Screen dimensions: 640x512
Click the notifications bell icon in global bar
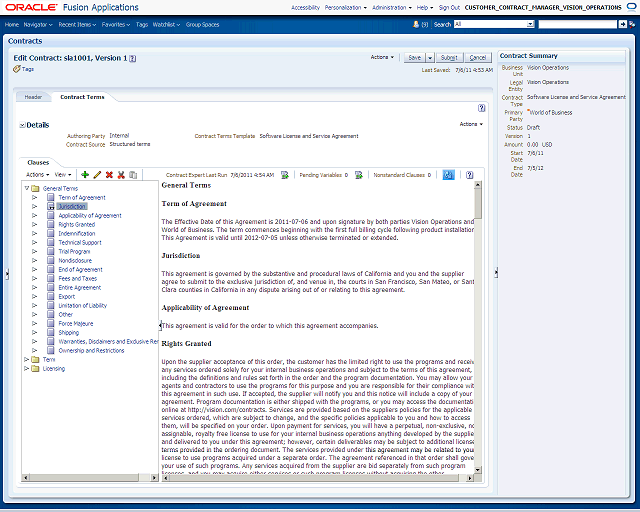click(x=416, y=24)
